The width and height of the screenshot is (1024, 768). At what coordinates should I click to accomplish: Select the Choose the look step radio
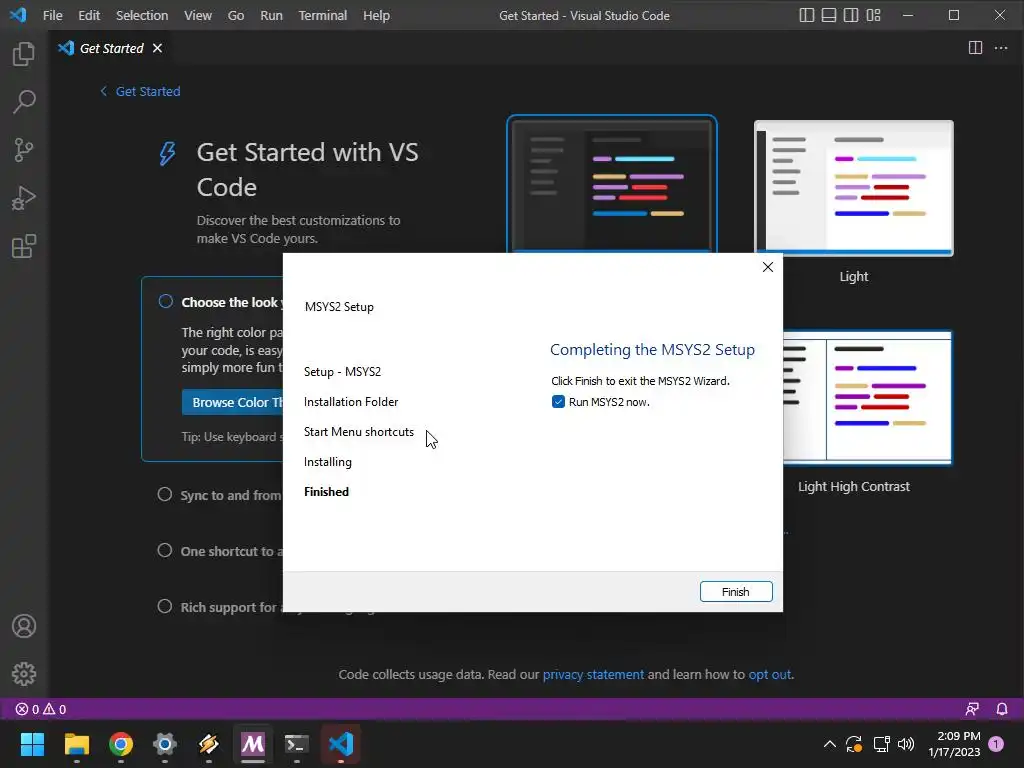[x=166, y=301]
